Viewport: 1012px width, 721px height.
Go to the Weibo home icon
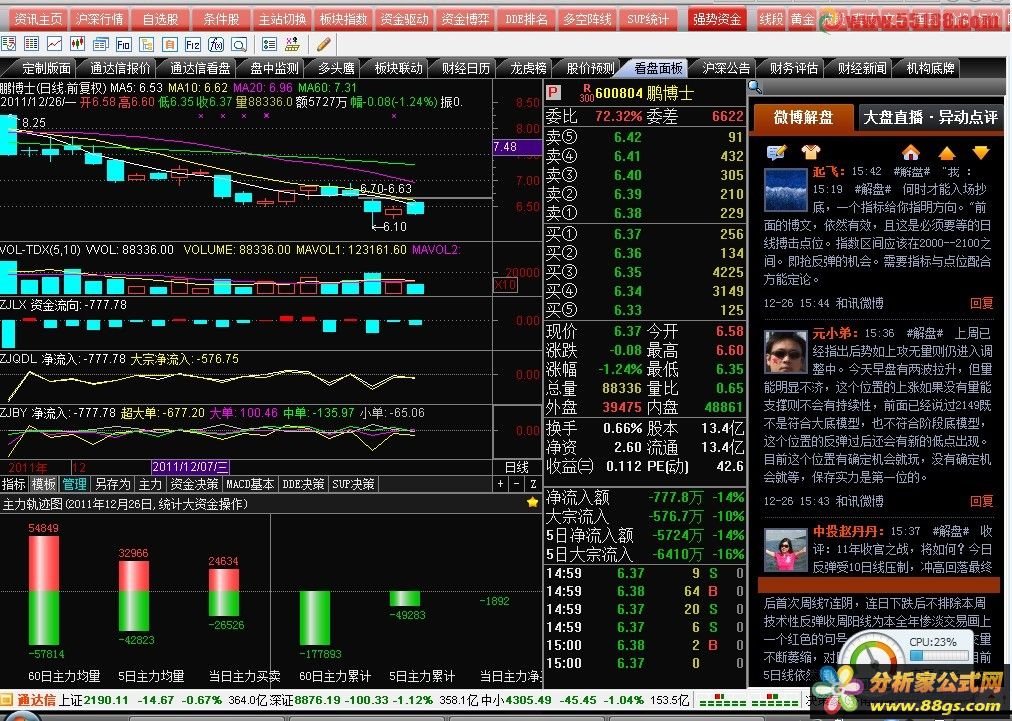(x=911, y=152)
